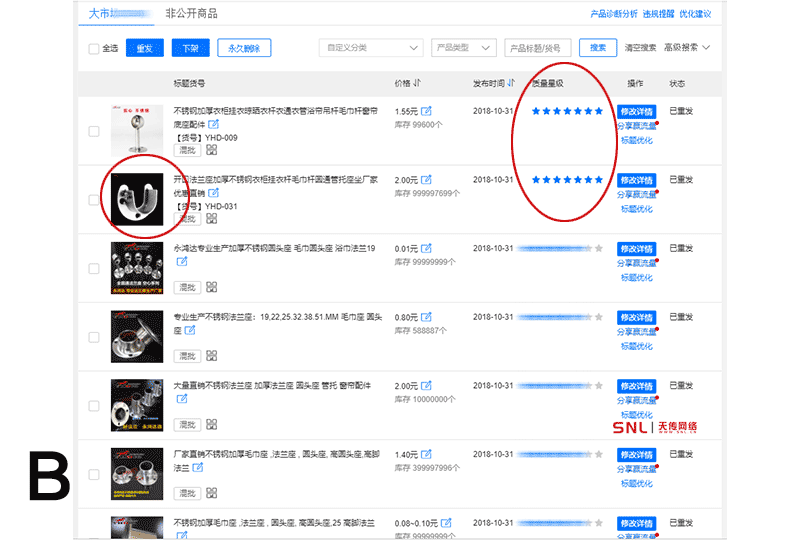Open QR code for YHD-009 product
This screenshot has height=540, width=800.
(x=212, y=150)
